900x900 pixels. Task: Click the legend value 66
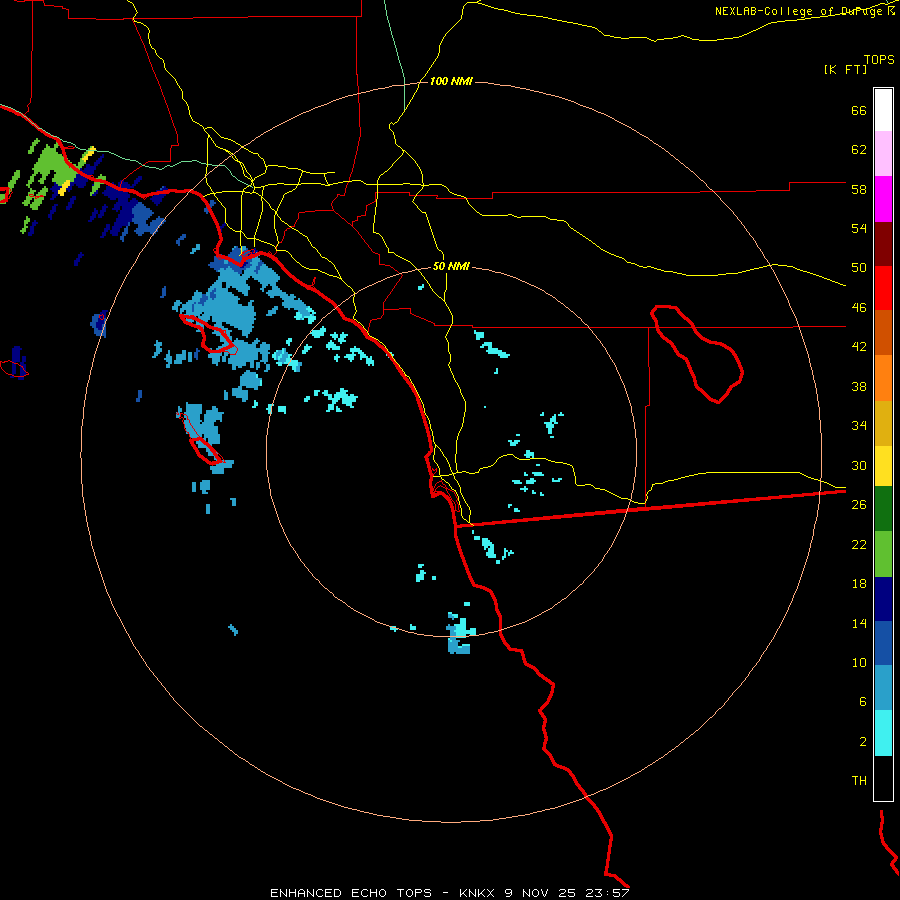tap(859, 111)
